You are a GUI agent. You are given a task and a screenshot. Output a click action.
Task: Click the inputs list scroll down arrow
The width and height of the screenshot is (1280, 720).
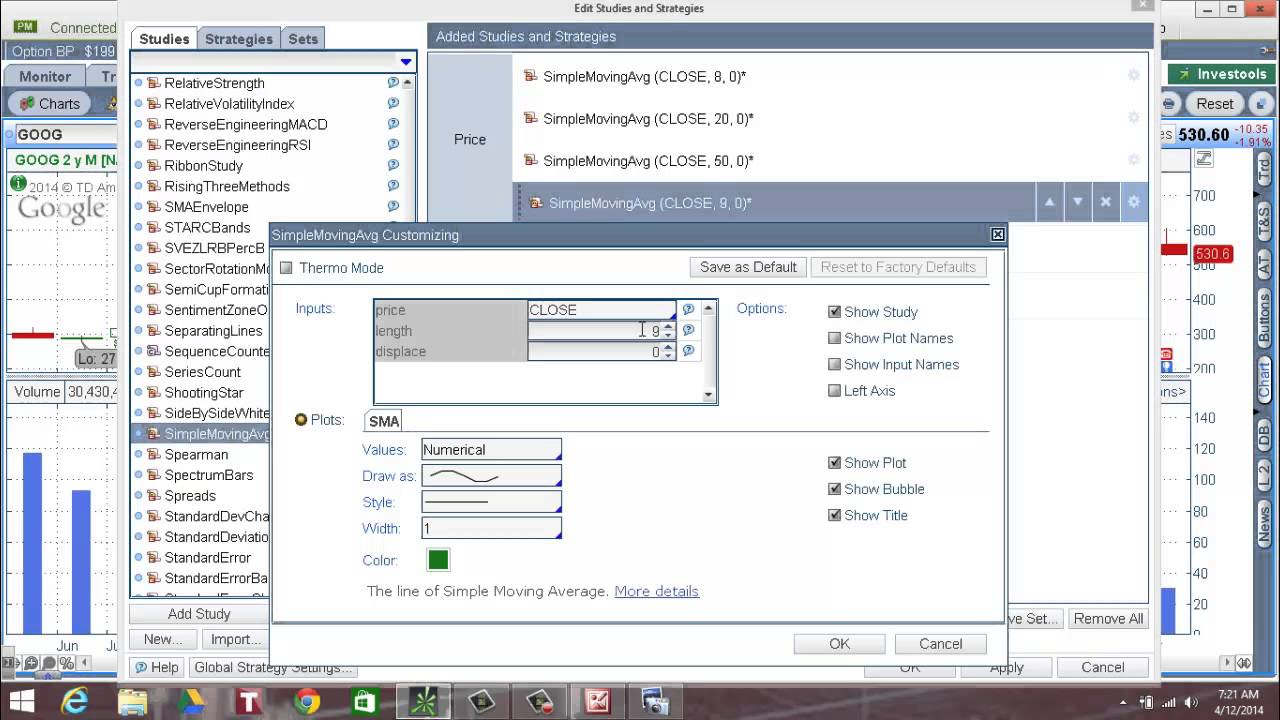coord(709,395)
